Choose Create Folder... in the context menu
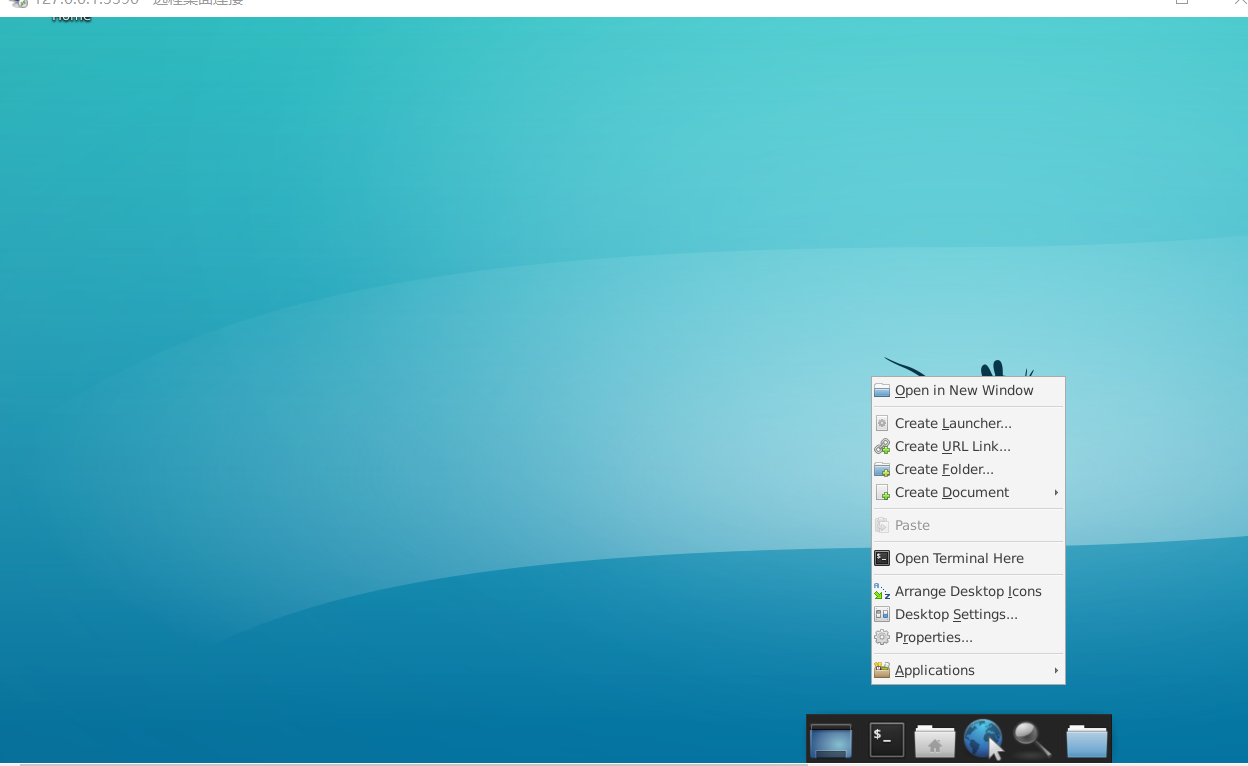The height and width of the screenshot is (766, 1248). 968,469
